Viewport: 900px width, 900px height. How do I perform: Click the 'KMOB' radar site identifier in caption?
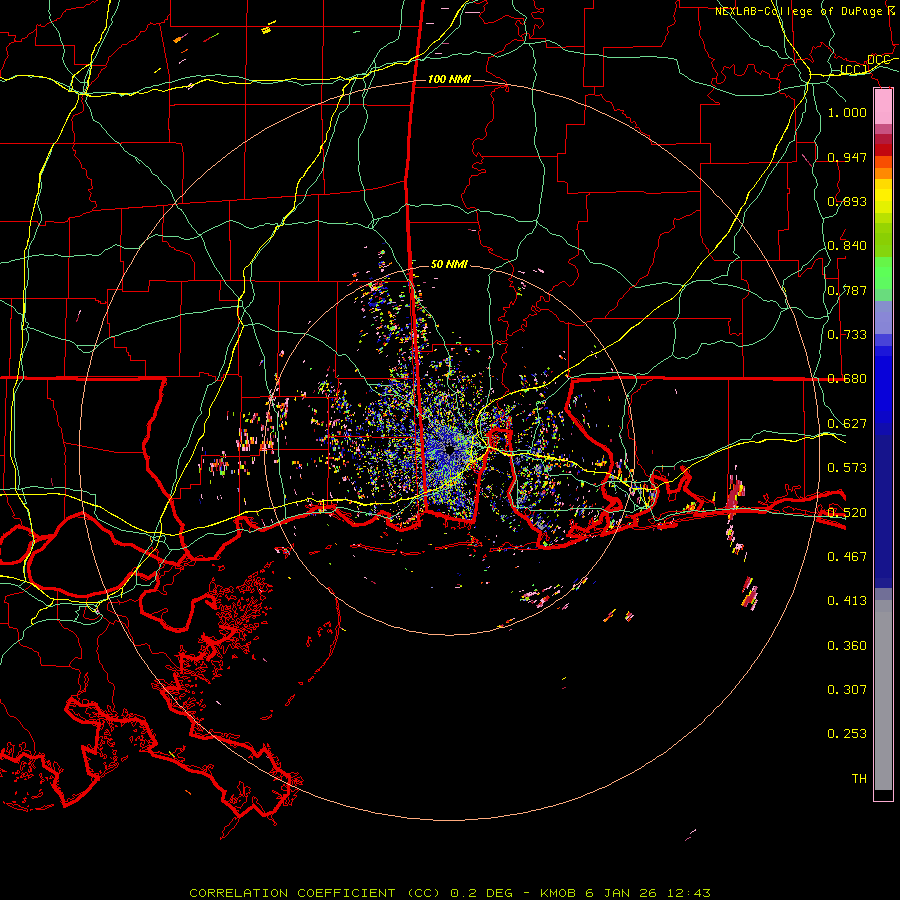click(x=559, y=893)
